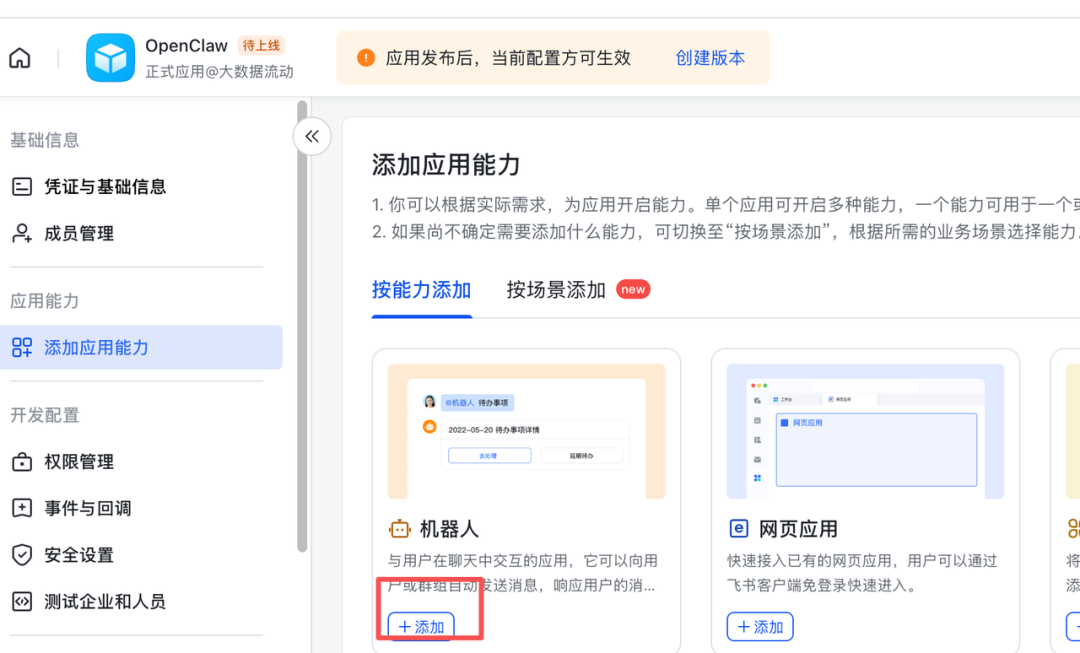This screenshot has height=653, width=1080.
Task: Click the orange warning icon in the banner
Action: 366,57
